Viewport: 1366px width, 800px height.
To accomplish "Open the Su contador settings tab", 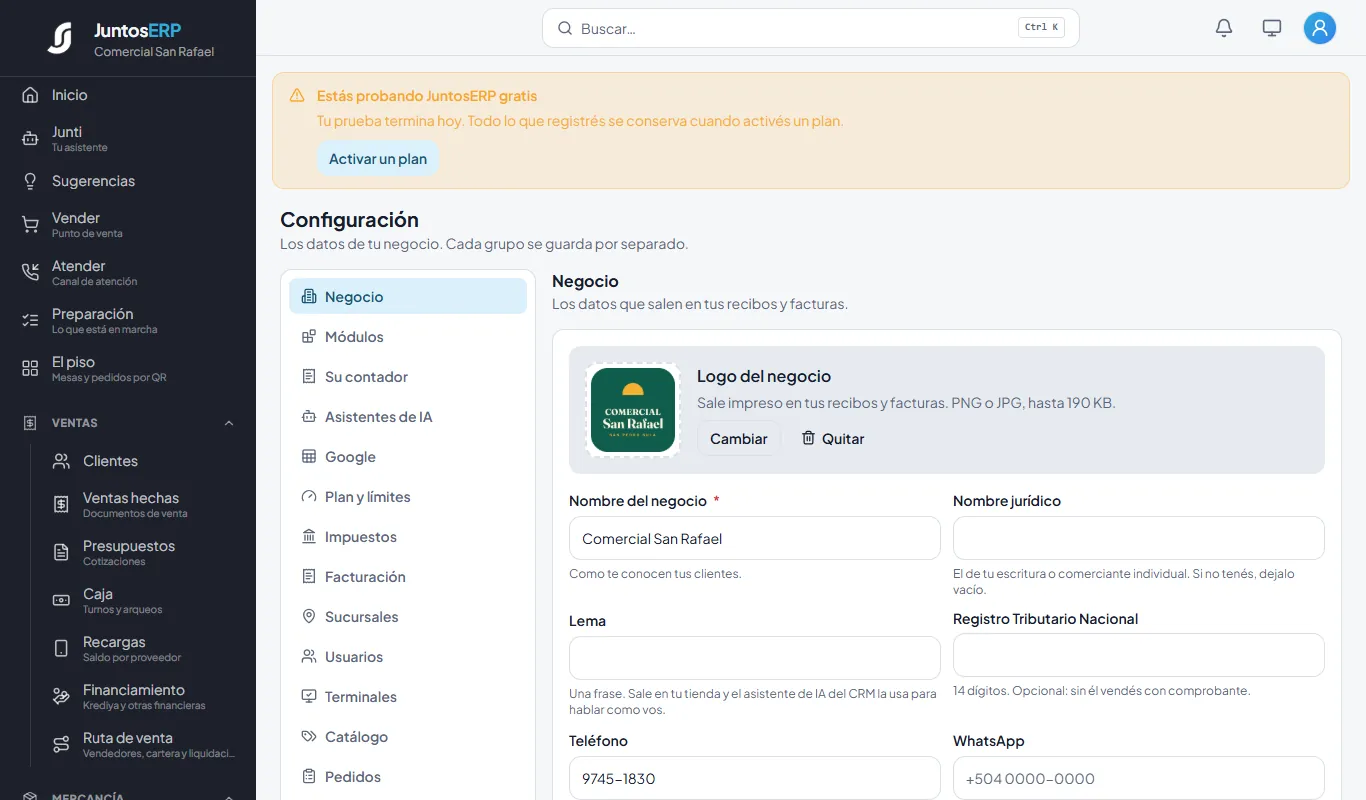I will [408, 377].
